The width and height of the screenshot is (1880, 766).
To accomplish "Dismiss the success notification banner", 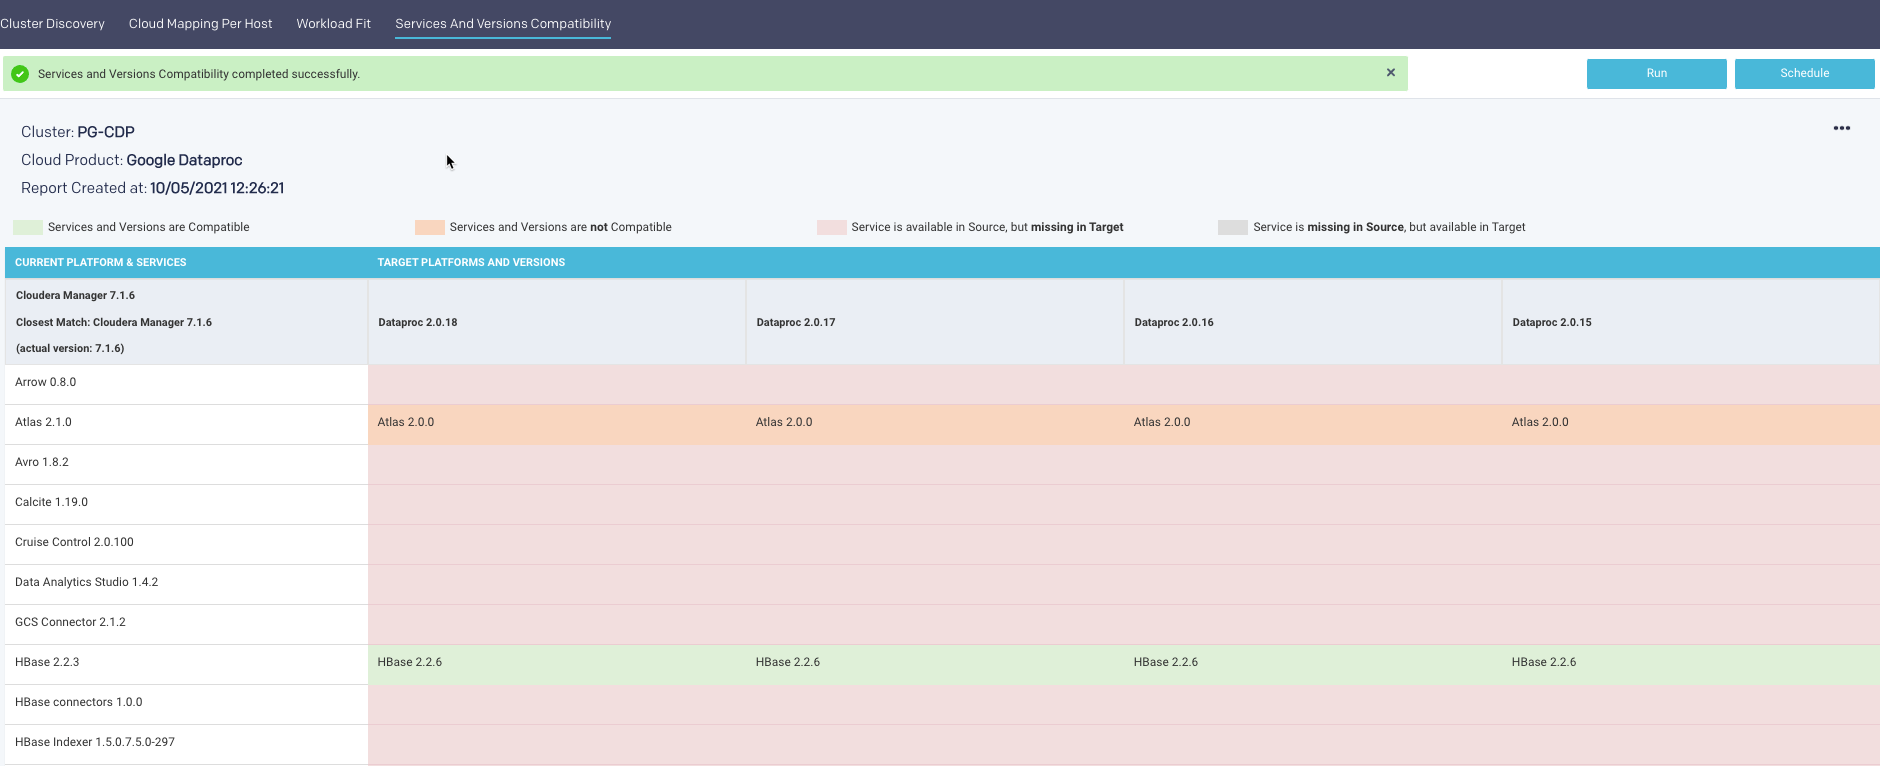I will [1390, 73].
